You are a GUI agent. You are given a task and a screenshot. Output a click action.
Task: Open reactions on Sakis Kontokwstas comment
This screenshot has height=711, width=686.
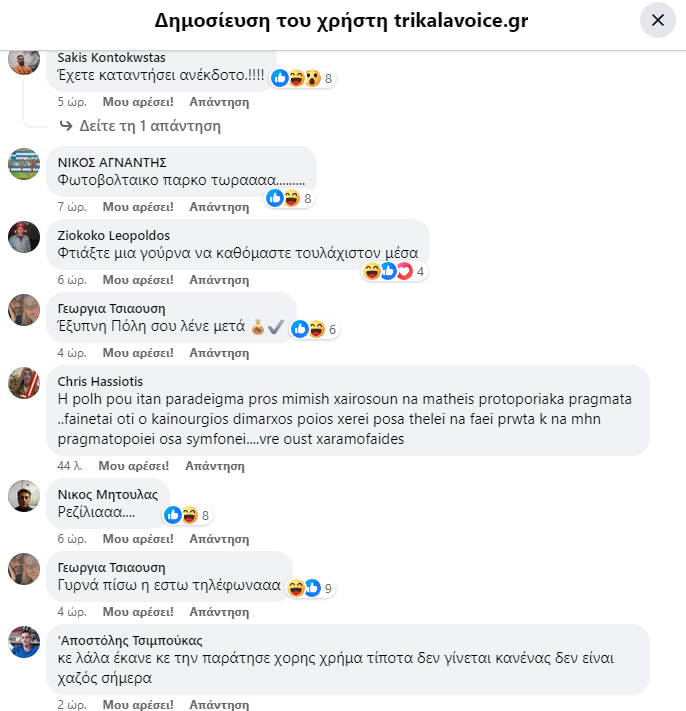pyautogui.click(x=302, y=78)
